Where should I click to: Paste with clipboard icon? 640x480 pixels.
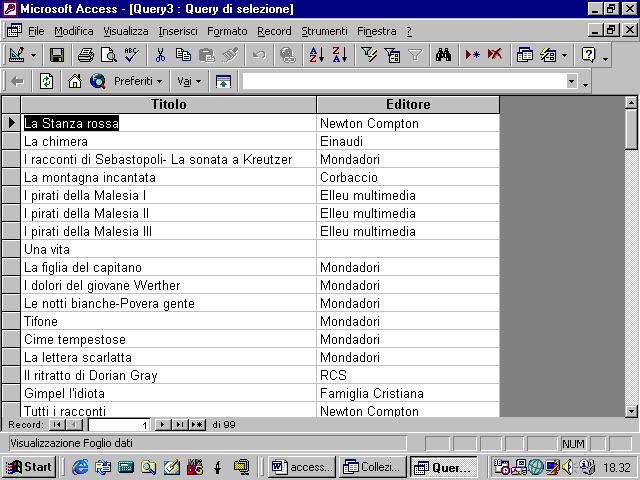(x=207, y=55)
